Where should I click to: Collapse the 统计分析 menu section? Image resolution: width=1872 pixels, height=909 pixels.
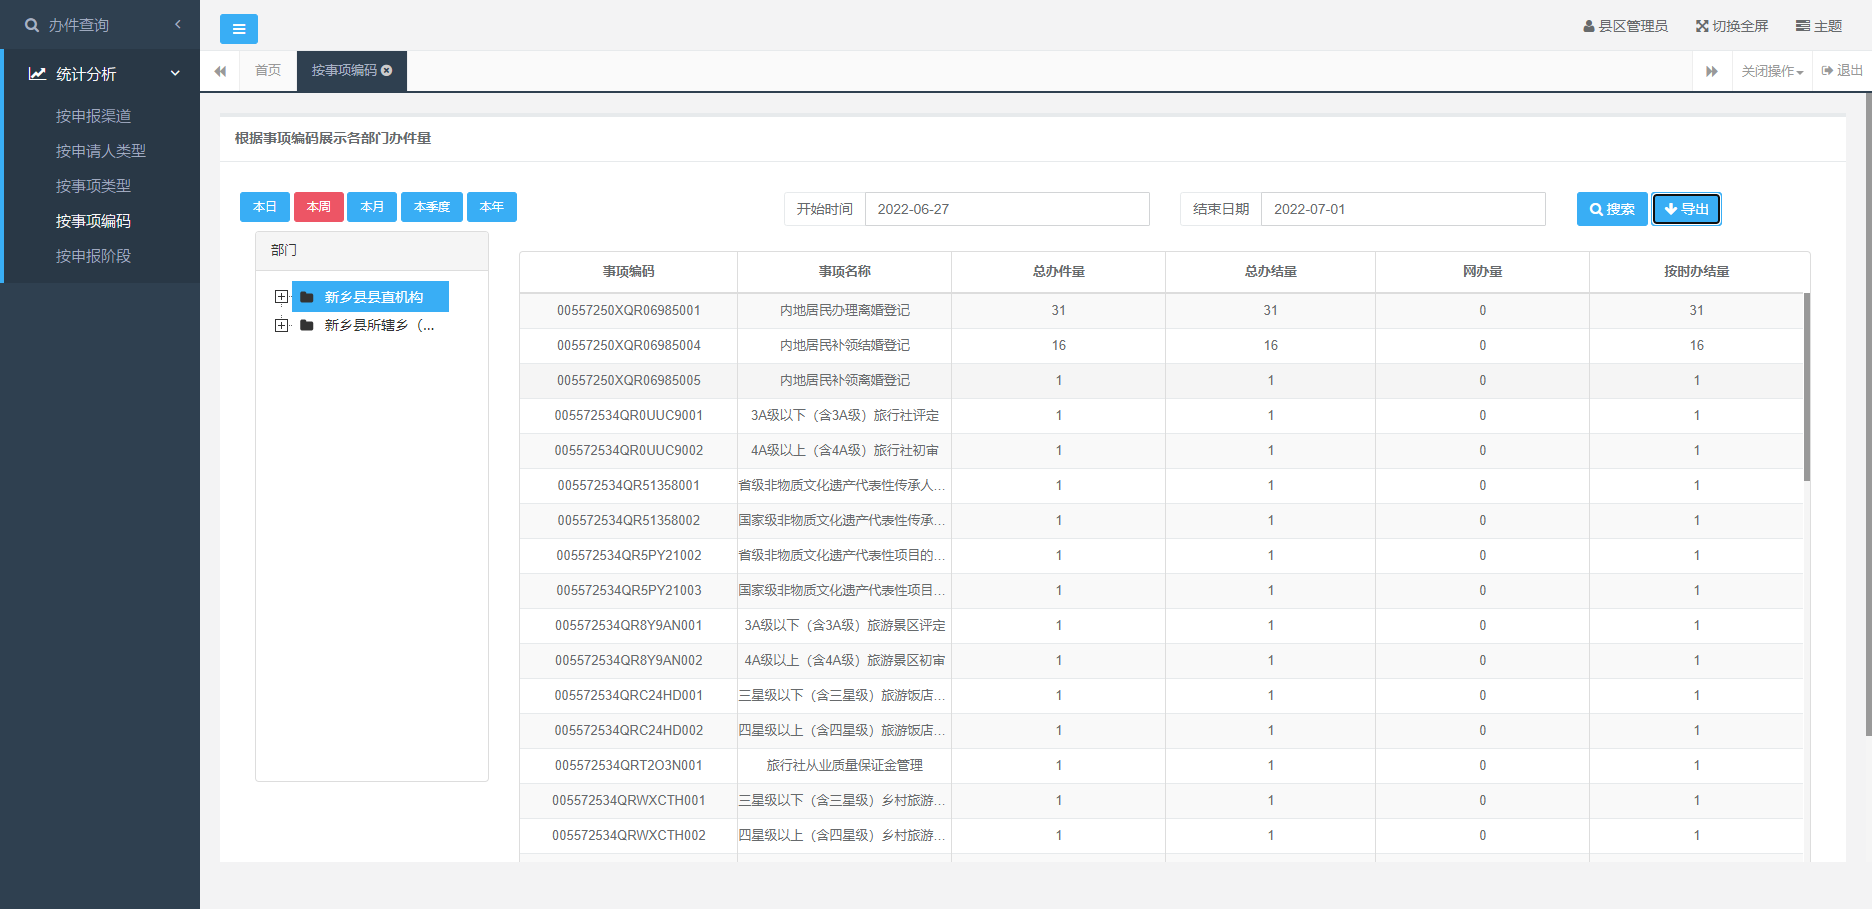tap(175, 73)
